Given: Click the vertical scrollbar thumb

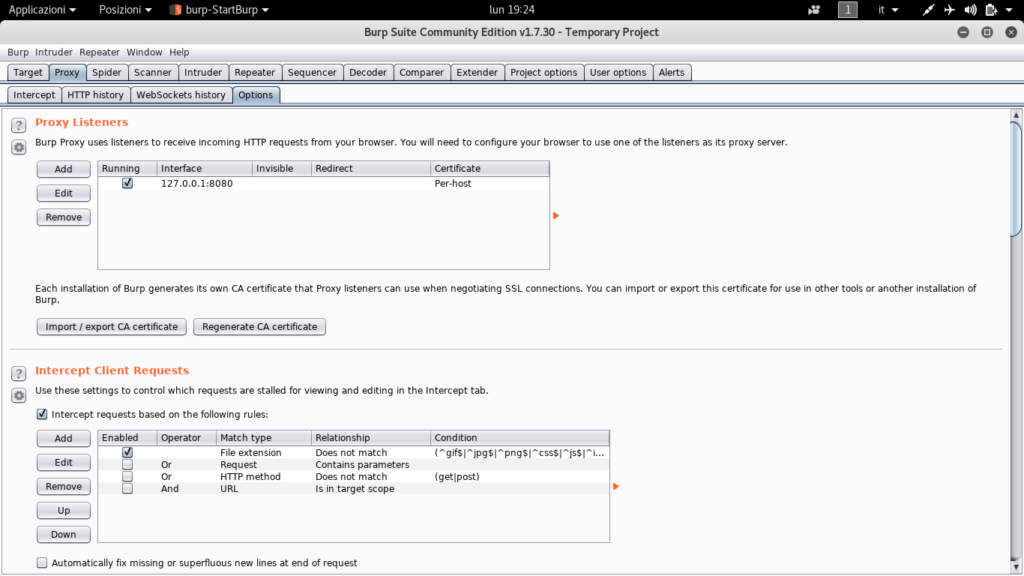Looking at the screenshot, I should [x=1016, y=178].
